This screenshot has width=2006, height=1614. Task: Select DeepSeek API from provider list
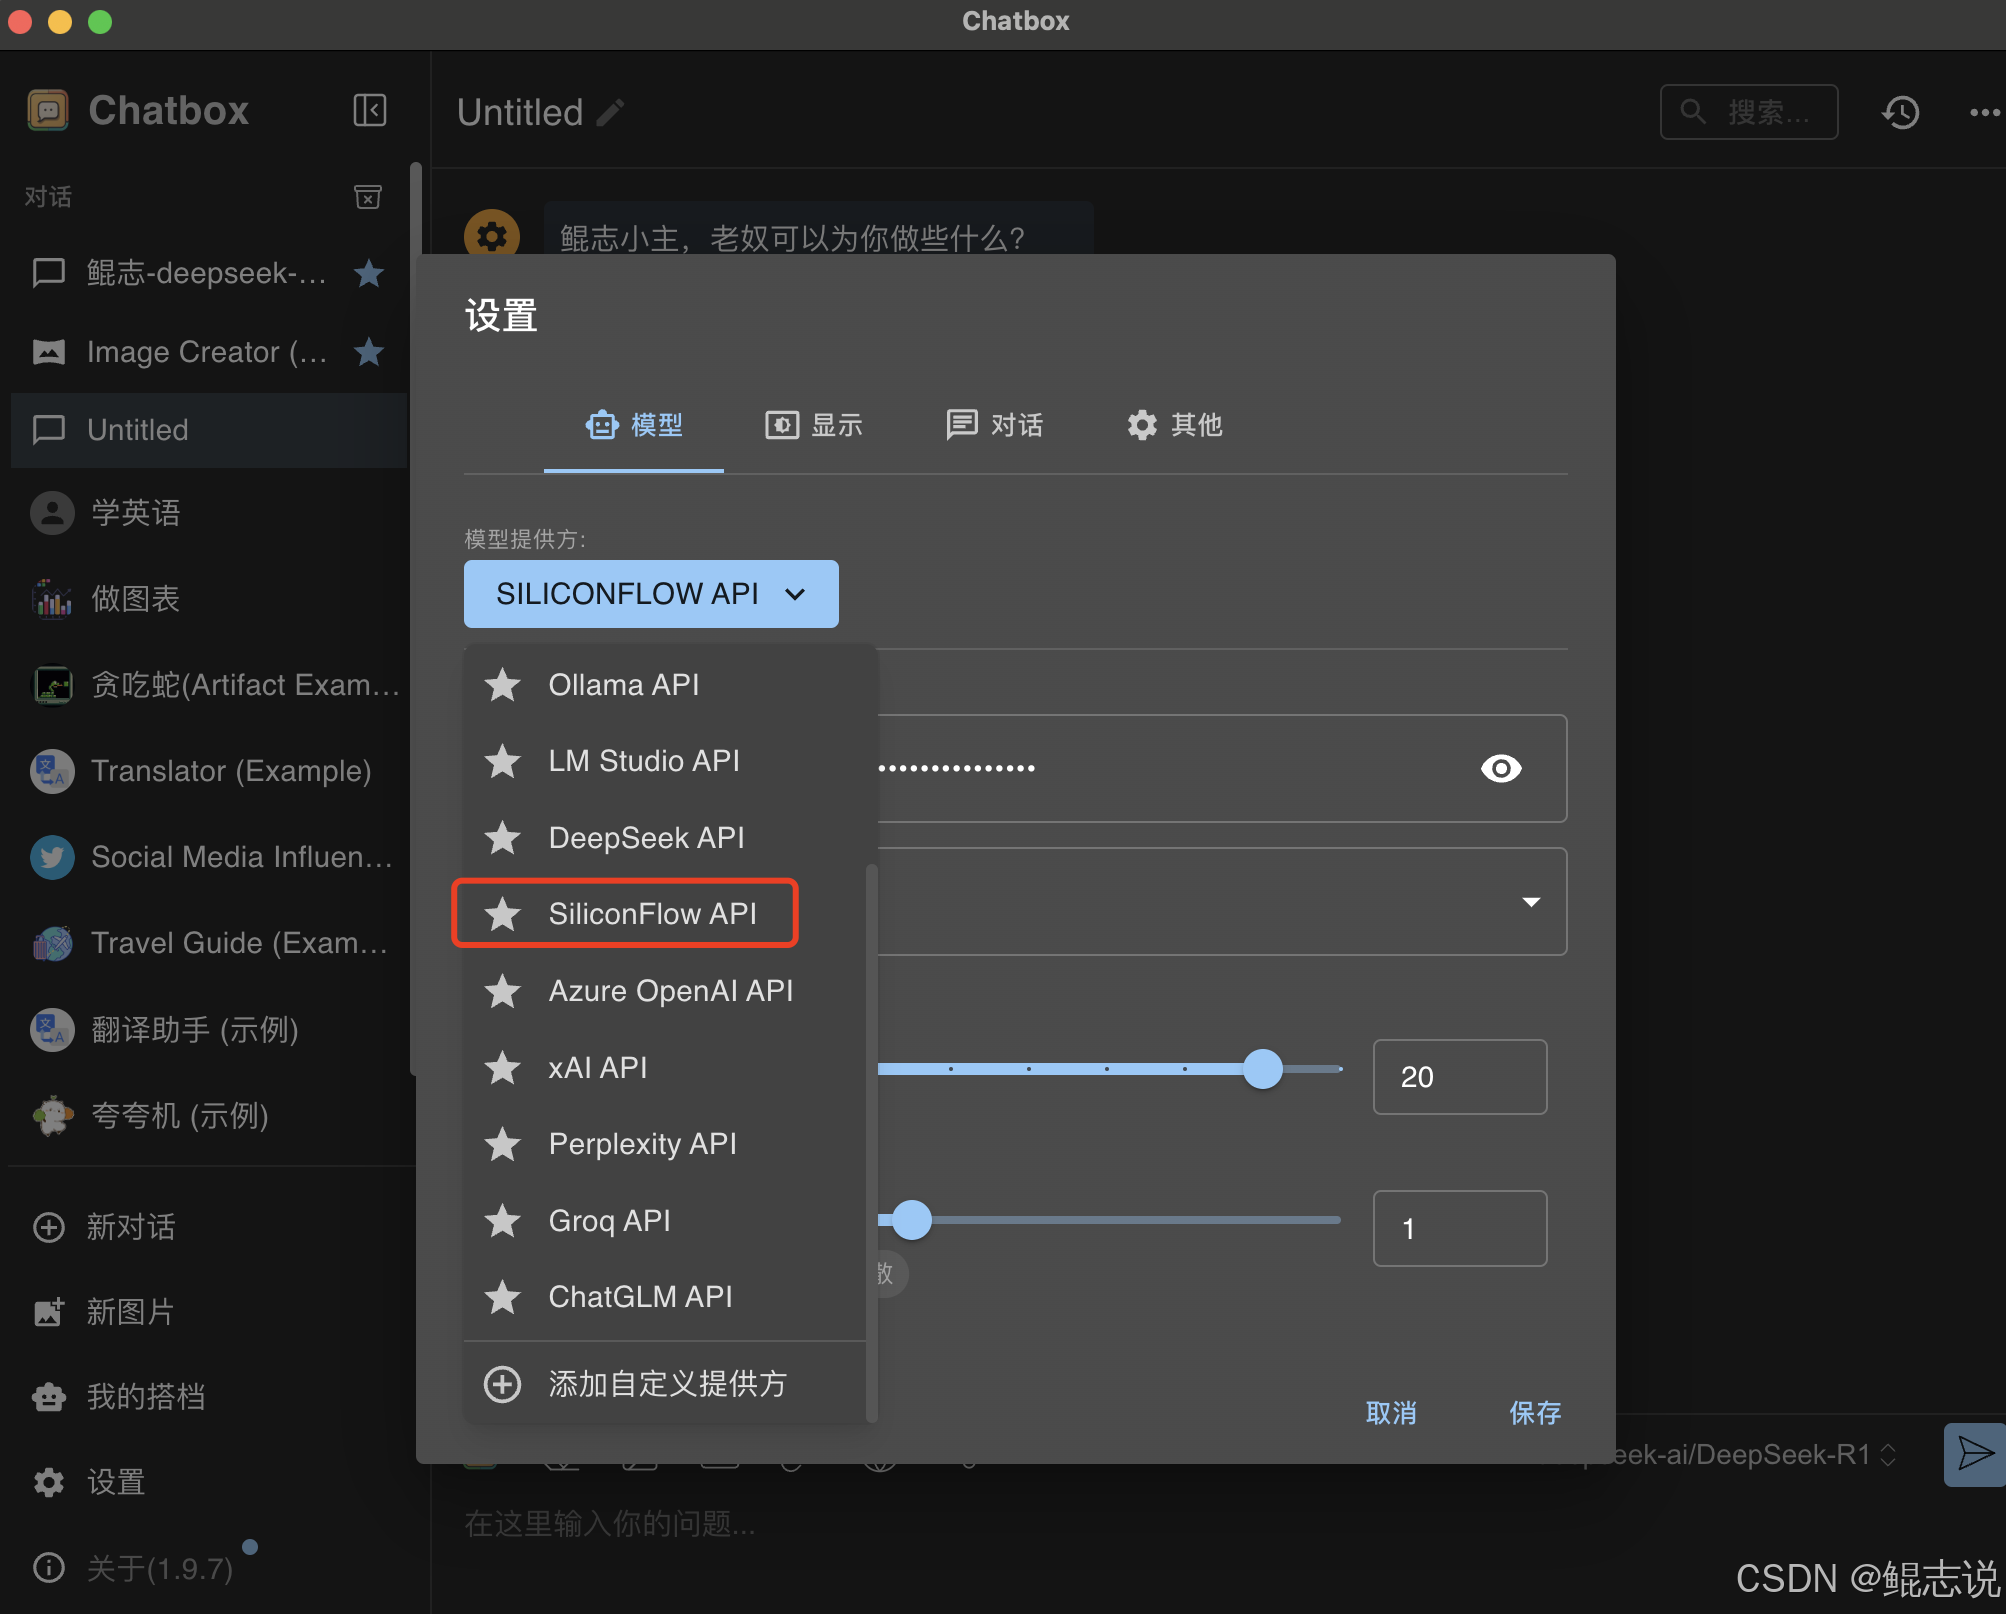point(646,838)
